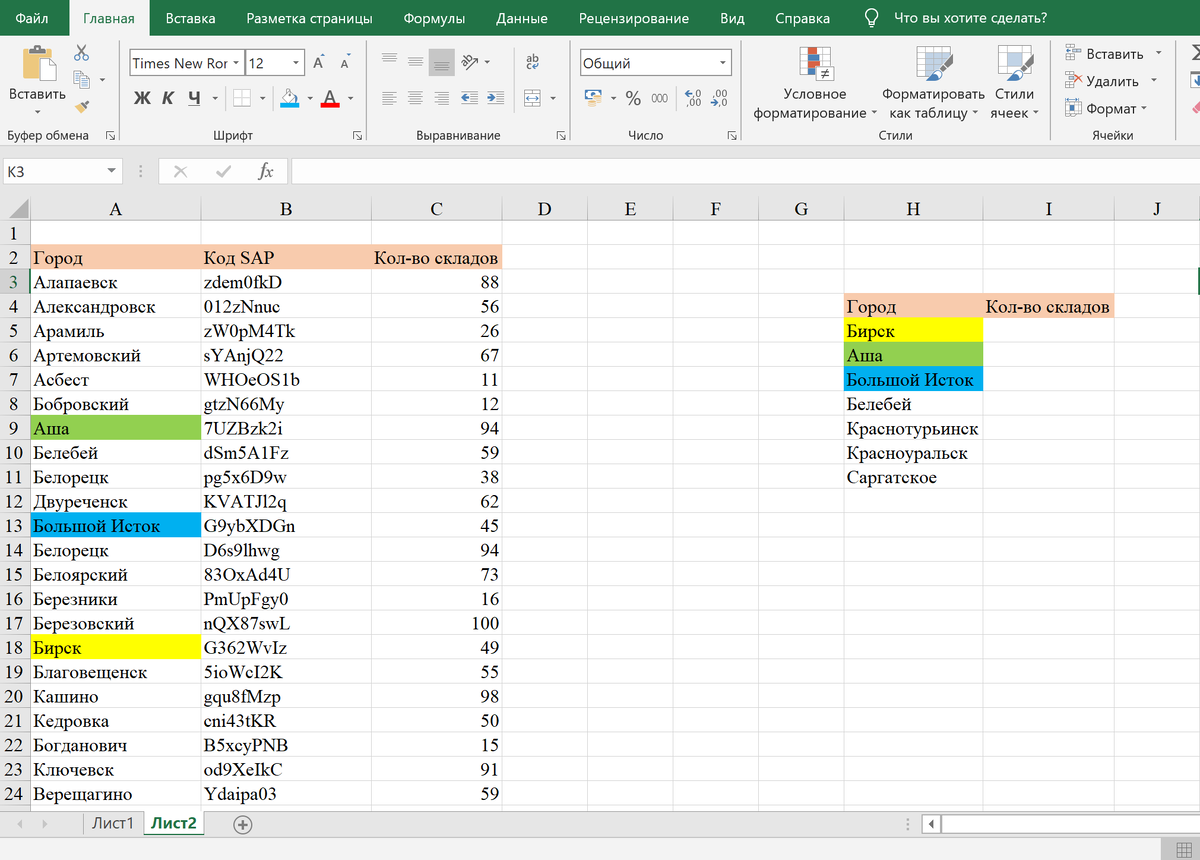Expand Буфер обмена dialog launcher
The width and height of the screenshot is (1200, 860).
[x=110, y=135]
